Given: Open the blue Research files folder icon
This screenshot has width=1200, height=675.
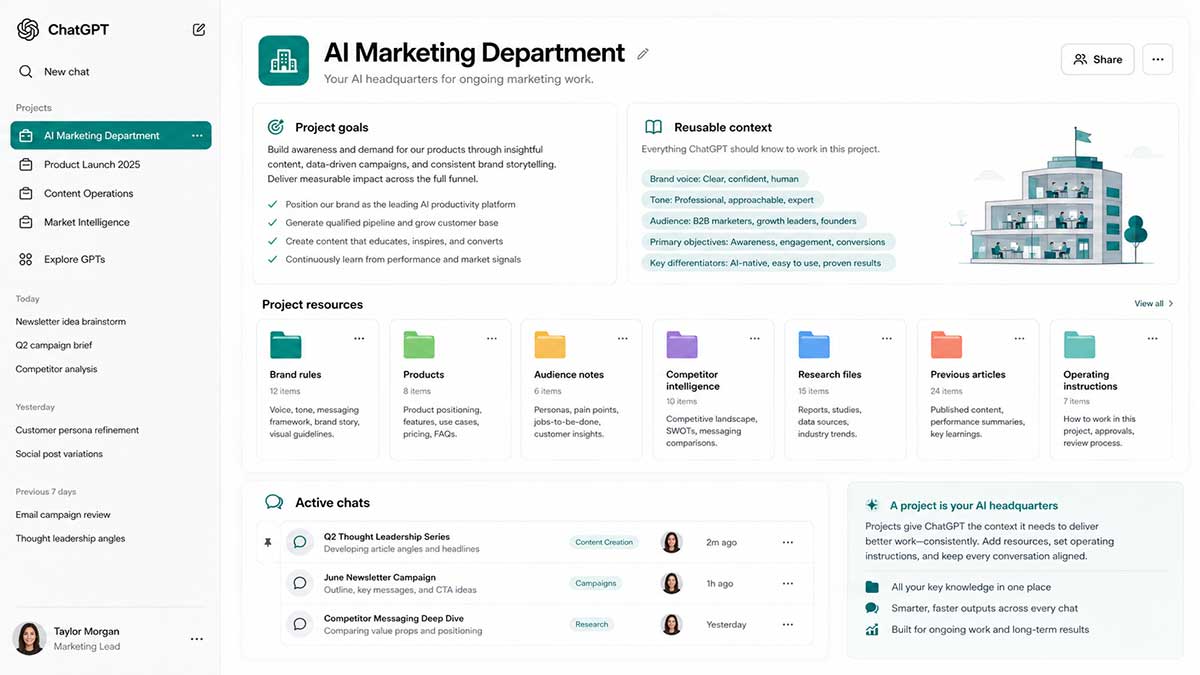Looking at the screenshot, I should coord(814,345).
